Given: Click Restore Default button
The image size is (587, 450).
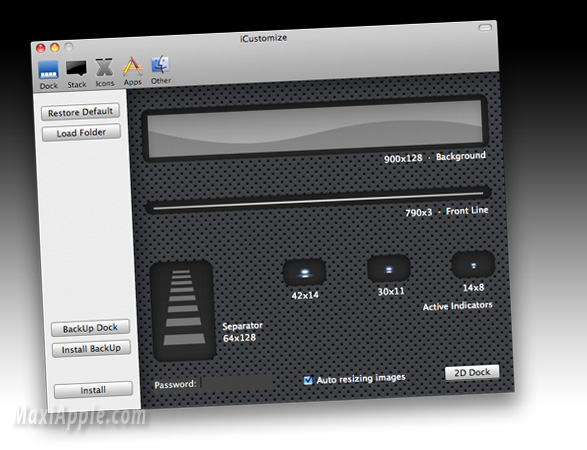Looking at the screenshot, I should coord(80,112).
